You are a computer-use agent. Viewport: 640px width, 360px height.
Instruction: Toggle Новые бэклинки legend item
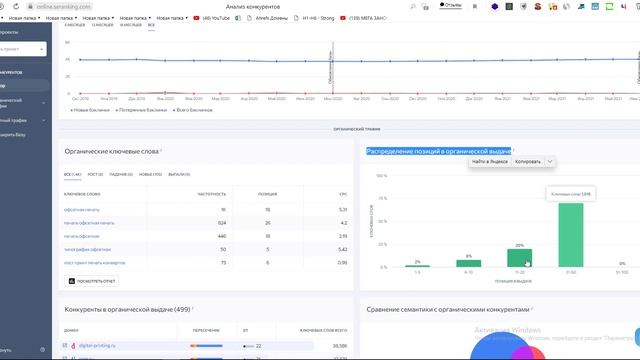[x=90, y=110]
